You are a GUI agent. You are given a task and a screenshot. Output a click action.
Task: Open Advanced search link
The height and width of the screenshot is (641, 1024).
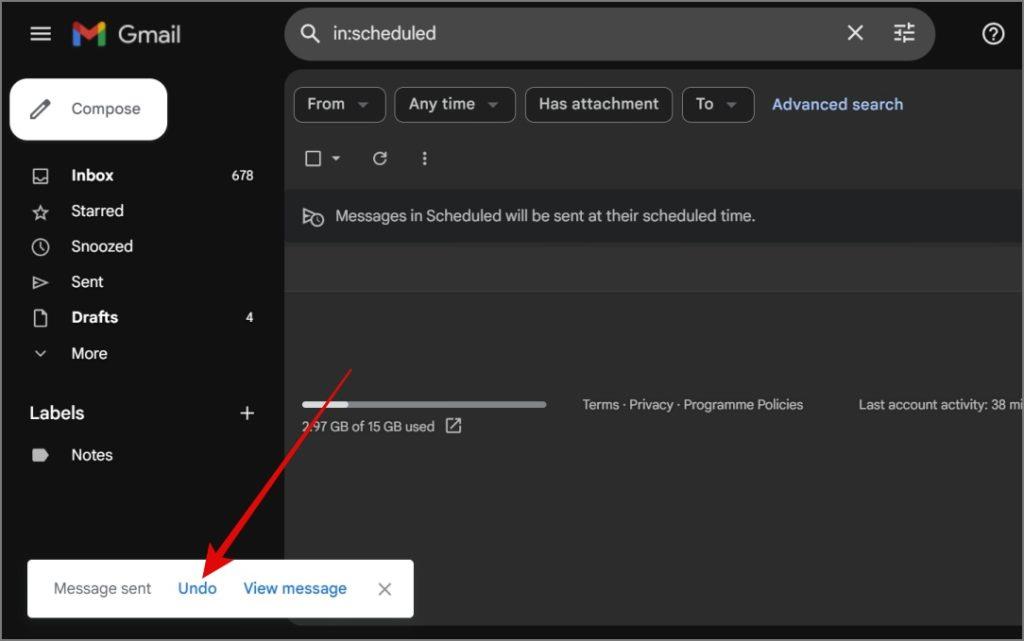pyautogui.click(x=837, y=104)
